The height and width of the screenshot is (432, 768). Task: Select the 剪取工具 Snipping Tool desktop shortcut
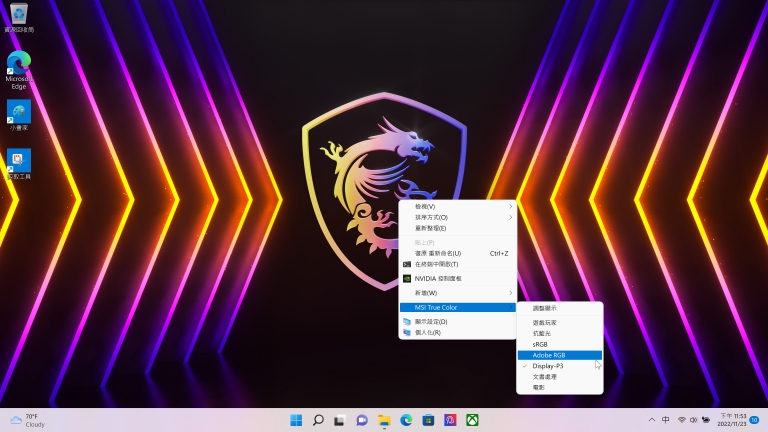(x=19, y=164)
